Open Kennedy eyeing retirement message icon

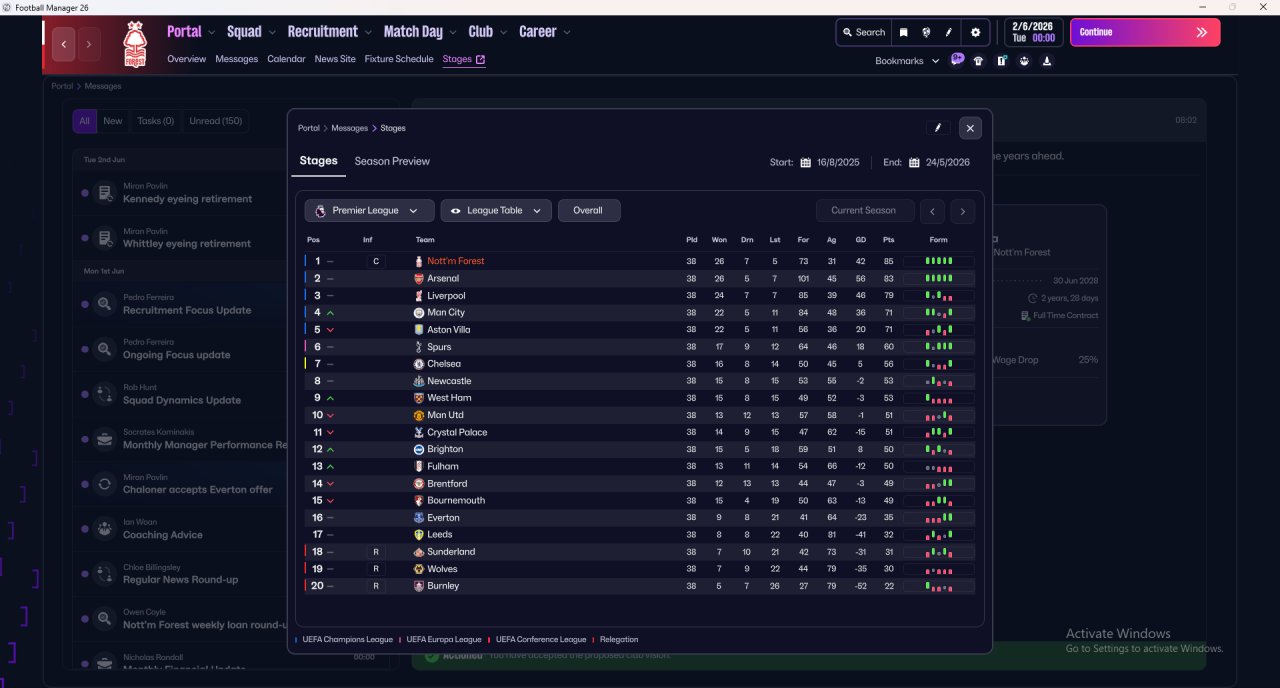tap(105, 193)
